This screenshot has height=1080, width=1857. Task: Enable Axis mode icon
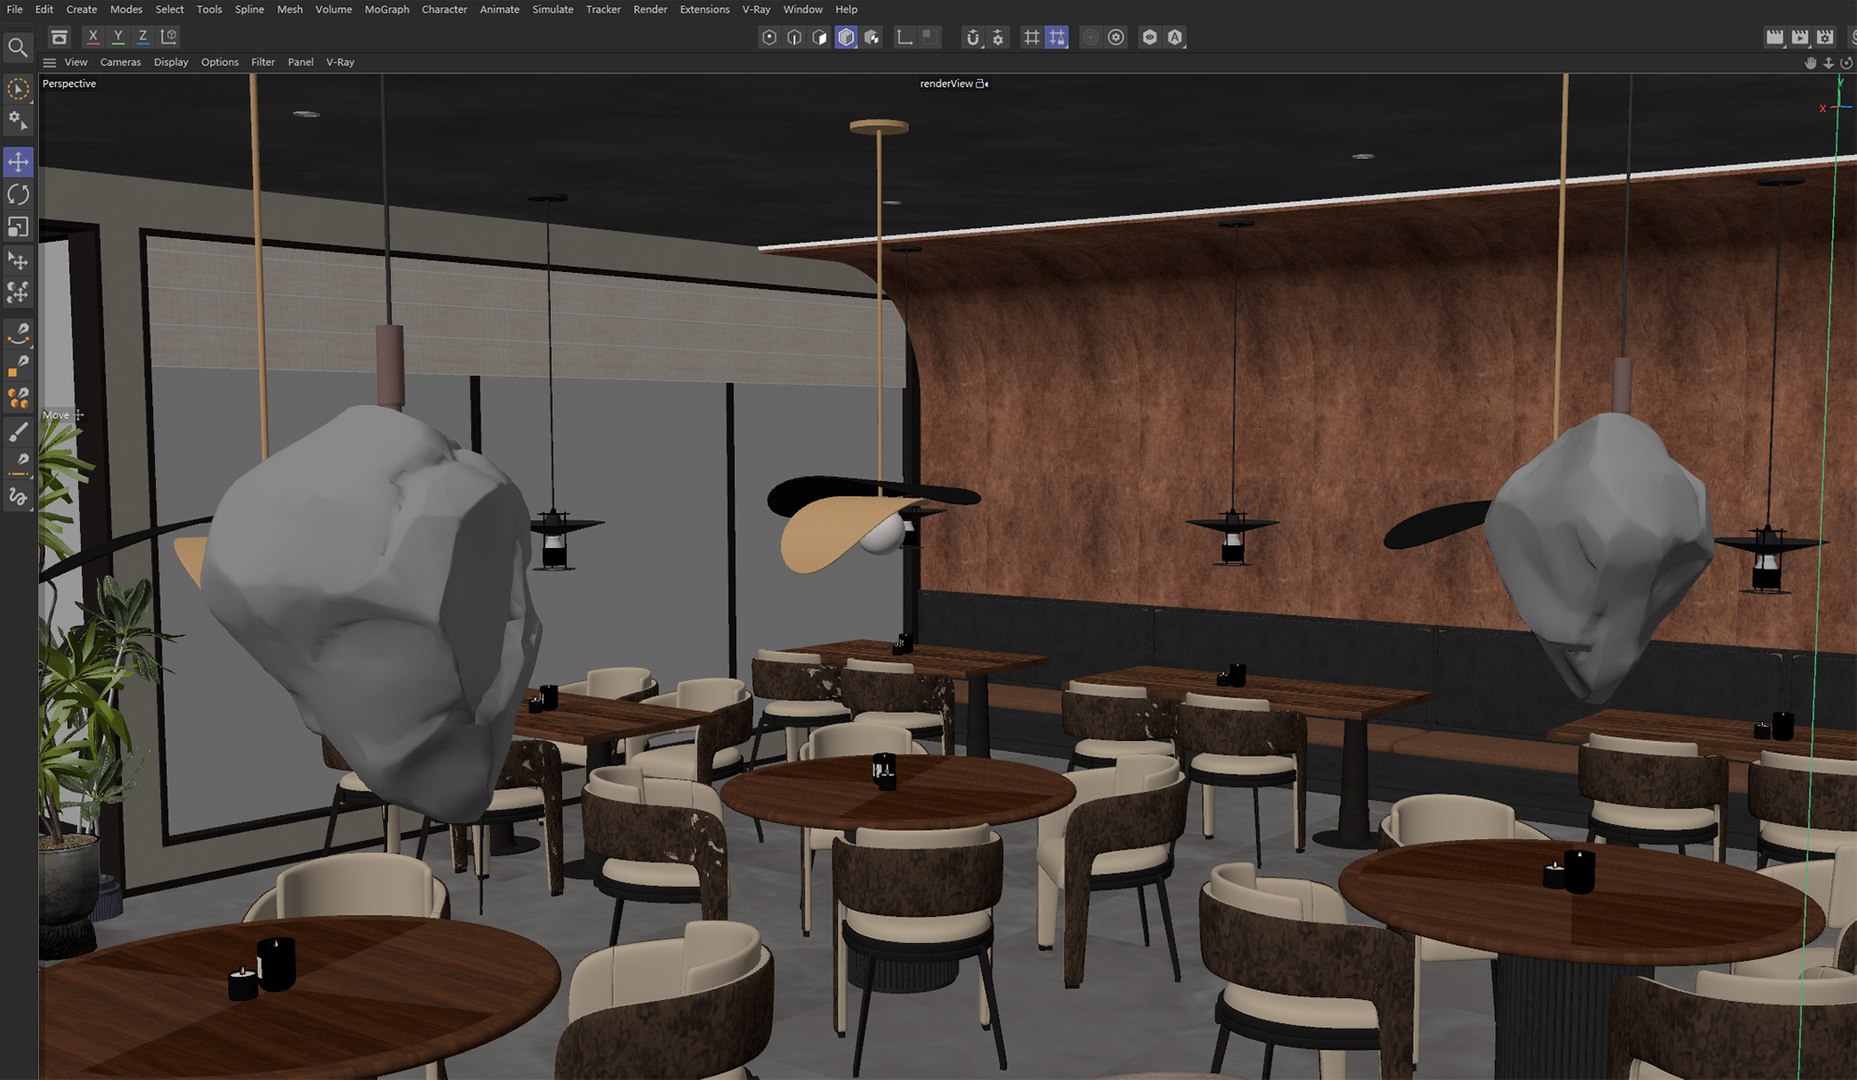(905, 37)
